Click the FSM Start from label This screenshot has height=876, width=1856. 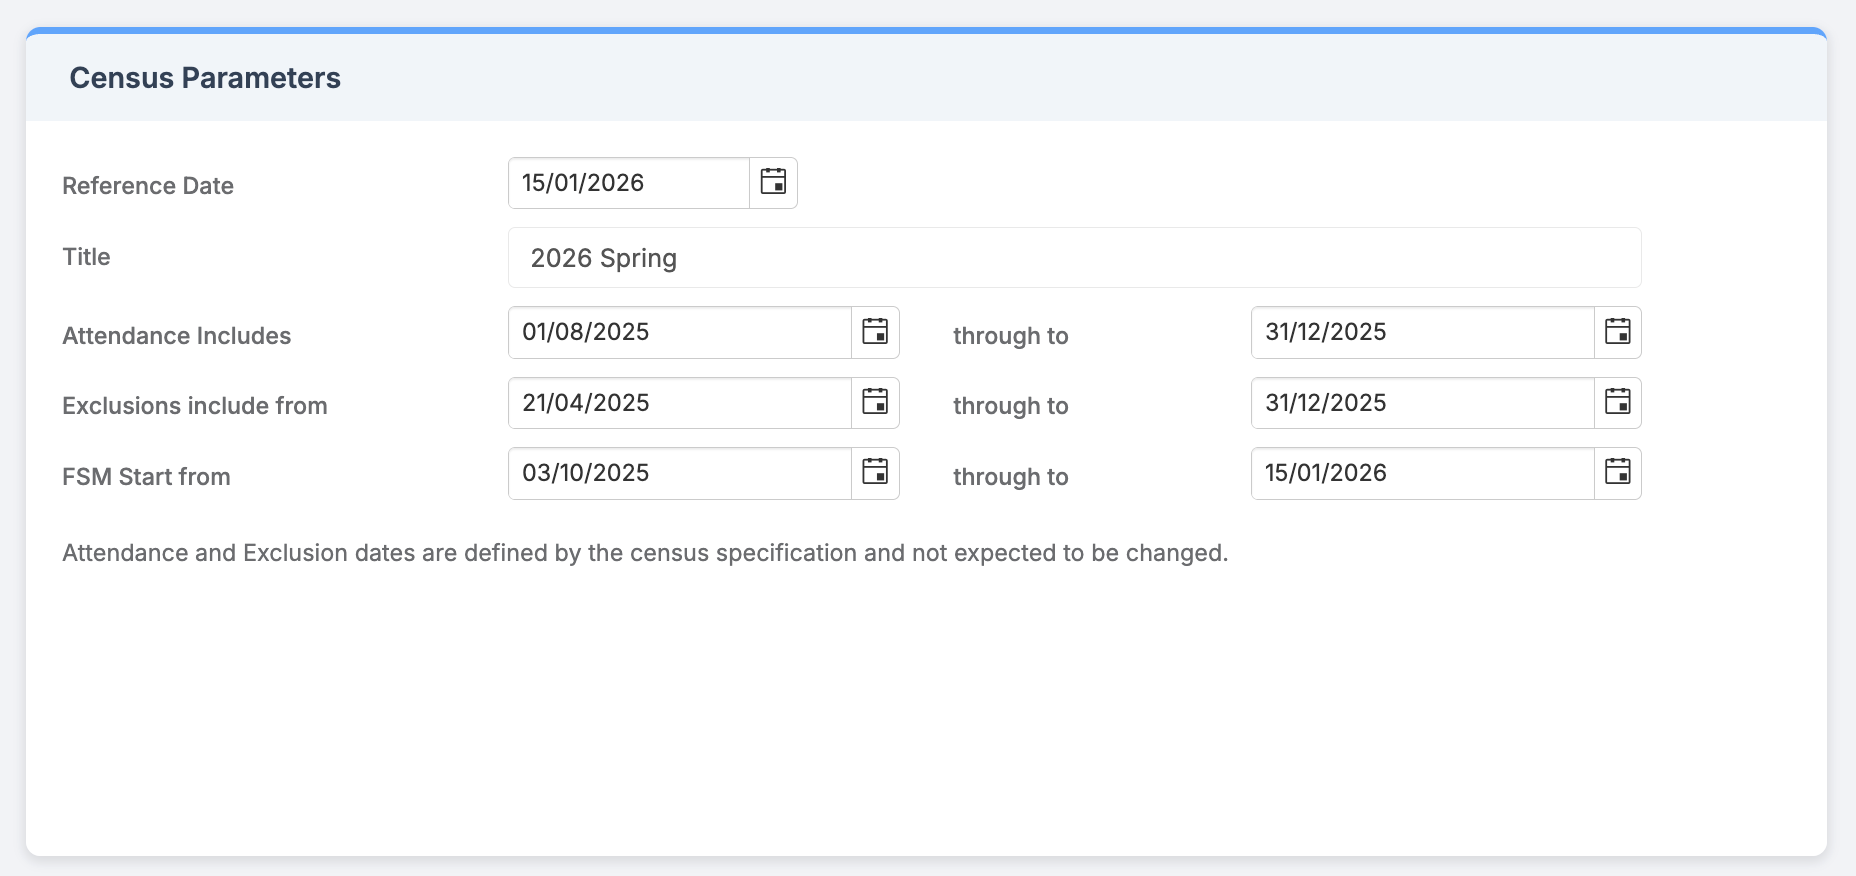146,477
